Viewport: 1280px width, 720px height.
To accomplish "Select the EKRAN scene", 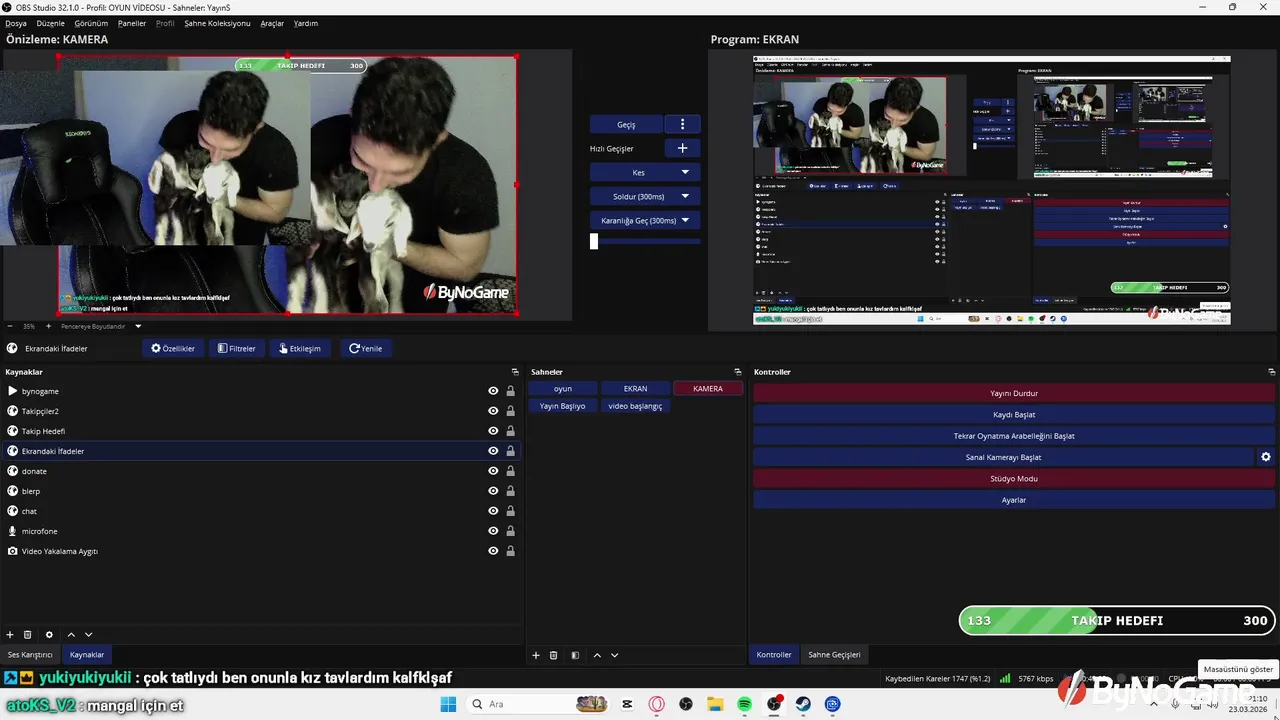I will [636, 388].
